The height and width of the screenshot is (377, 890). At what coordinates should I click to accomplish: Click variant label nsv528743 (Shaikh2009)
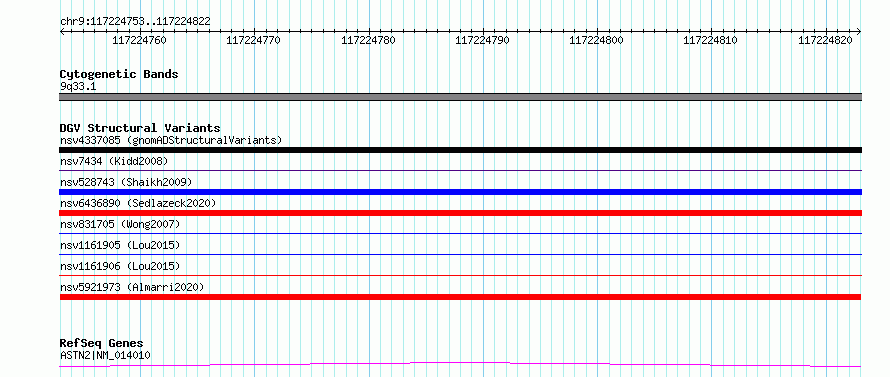(126, 182)
